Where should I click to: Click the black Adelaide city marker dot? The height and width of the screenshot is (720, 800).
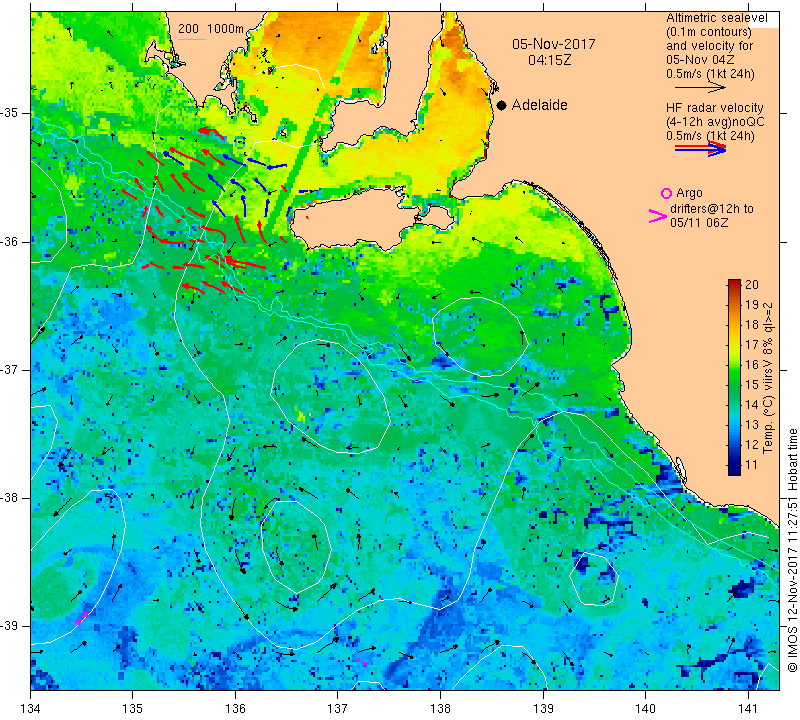(502, 105)
